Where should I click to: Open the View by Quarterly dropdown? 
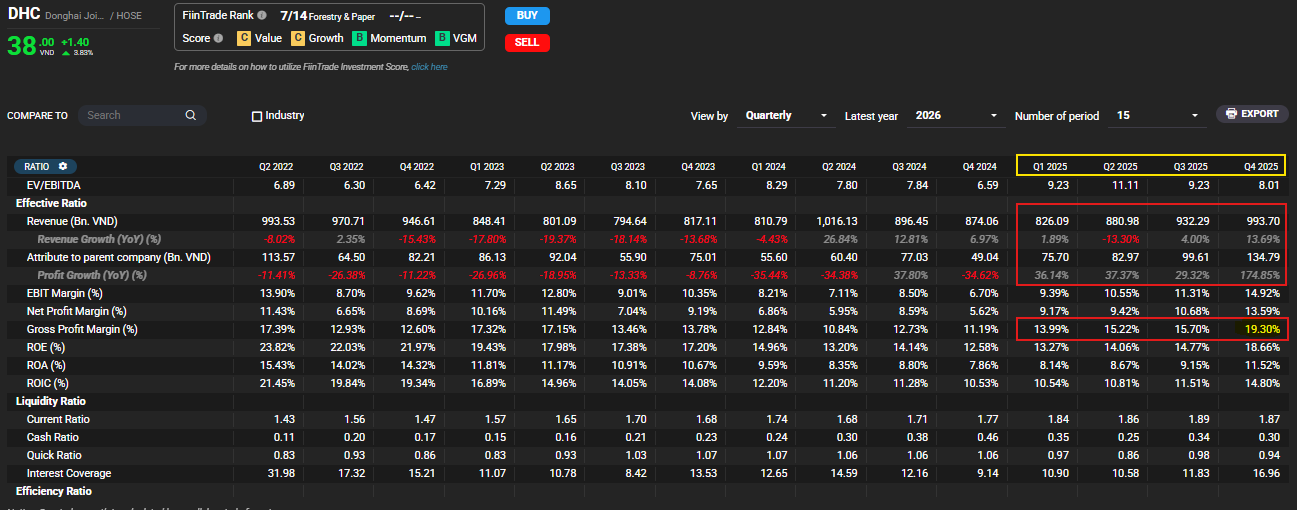click(786, 116)
